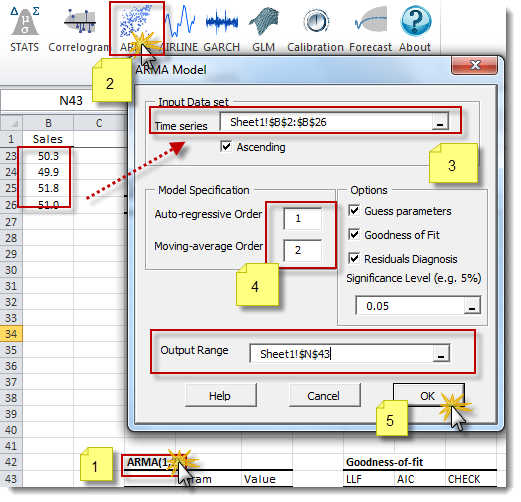Confirm the ARMA model with OK

(x=428, y=396)
